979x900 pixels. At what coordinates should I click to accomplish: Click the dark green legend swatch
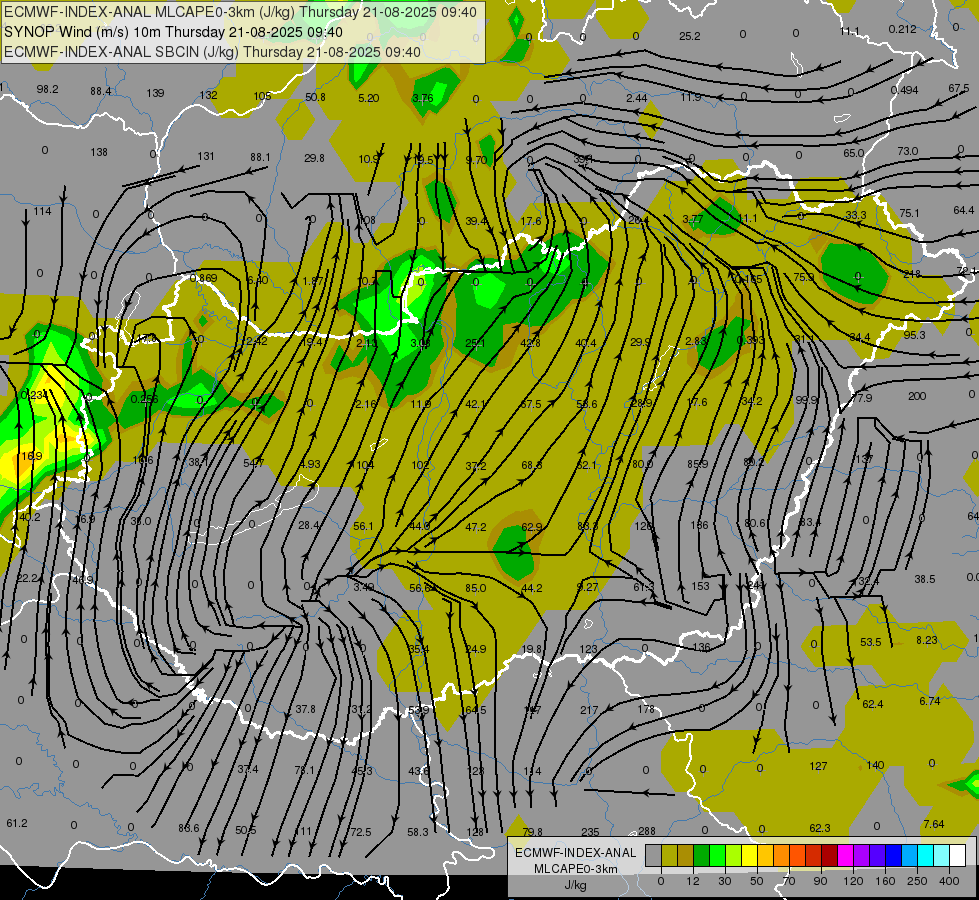point(702,855)
